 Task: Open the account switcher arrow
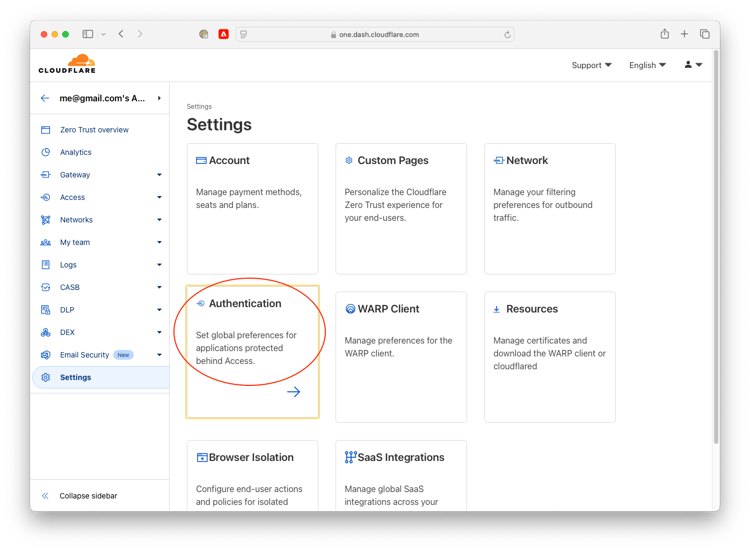point(159,98)
